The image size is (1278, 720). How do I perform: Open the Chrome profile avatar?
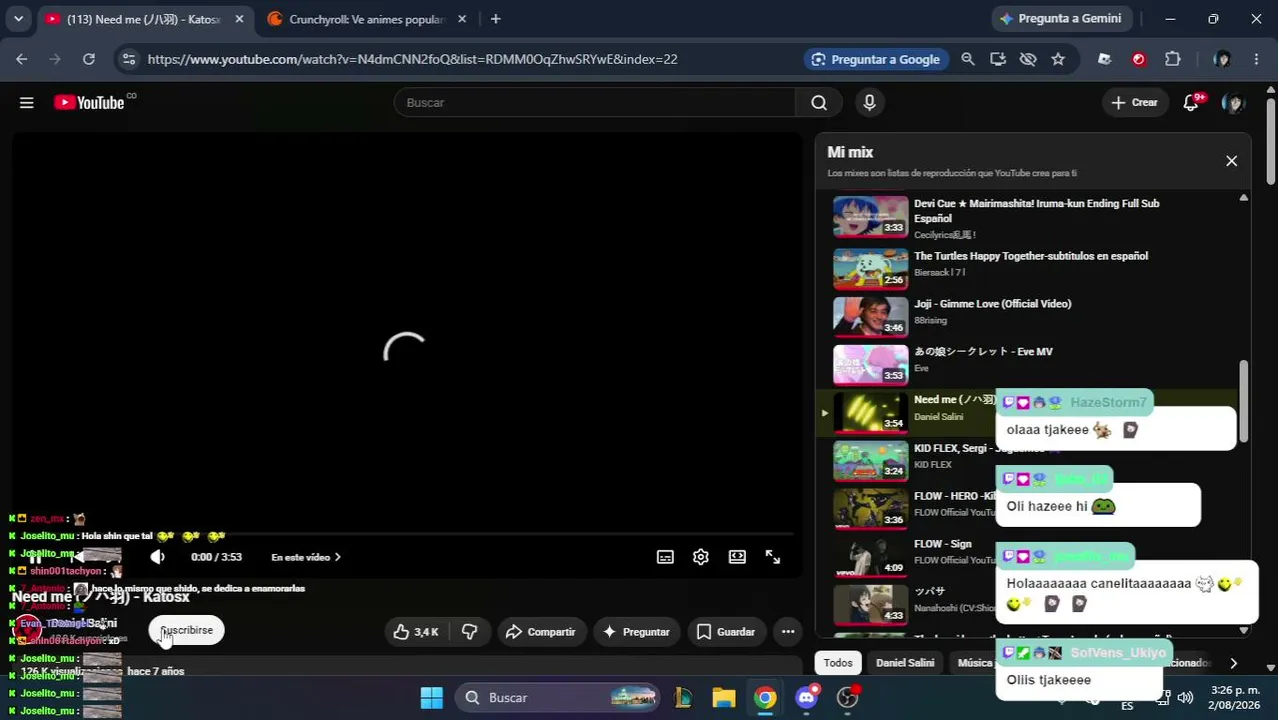[x=1221, y=59]
